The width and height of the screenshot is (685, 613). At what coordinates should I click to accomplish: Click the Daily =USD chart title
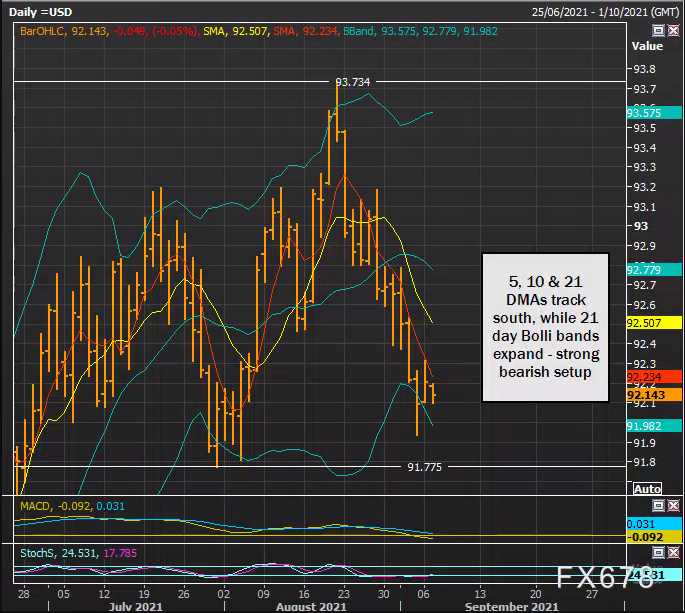[x=44, y=11]
